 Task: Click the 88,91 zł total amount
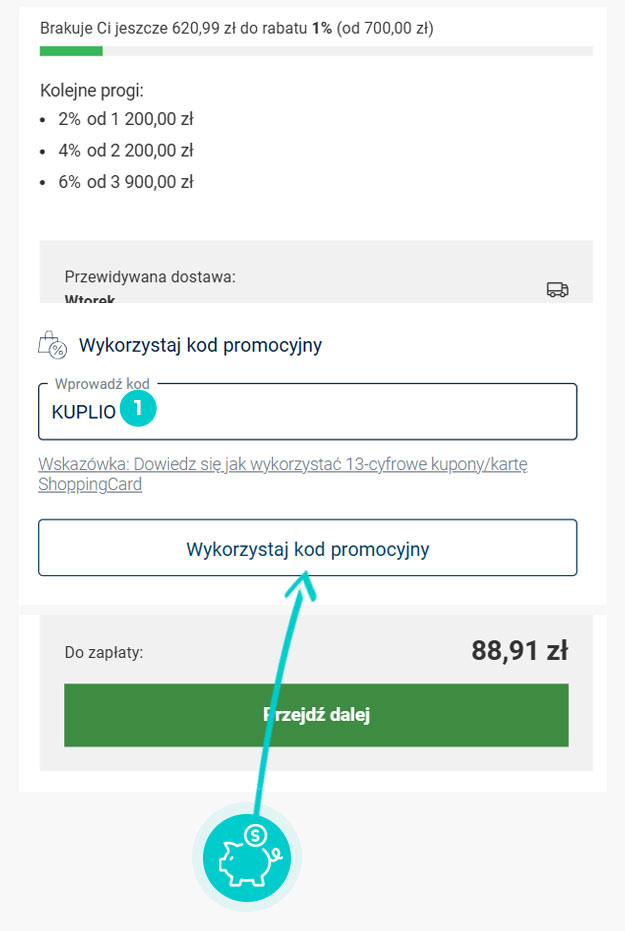(519, 652)
